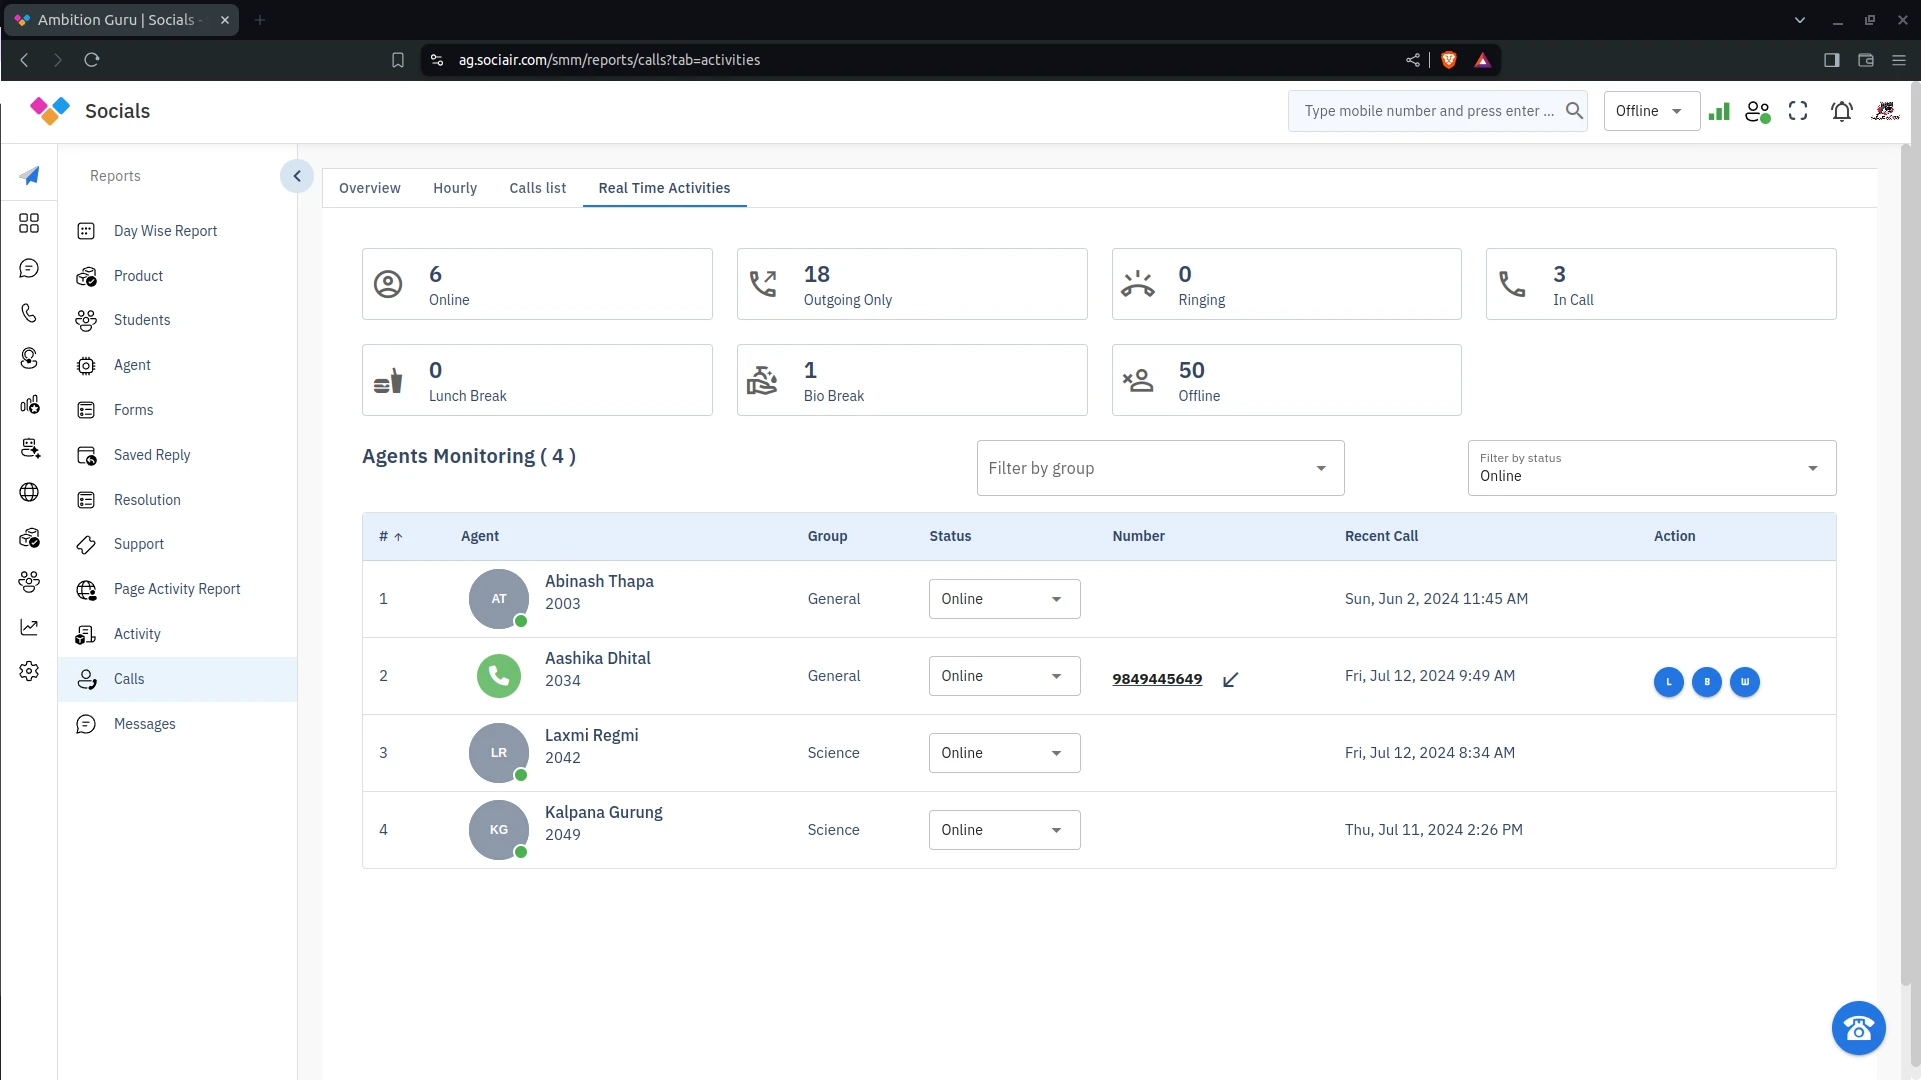The image size is (1921, 1080).
Task: Open the Filter by status dropdown
Action: pyautogui.click(x=1651, y=468)
